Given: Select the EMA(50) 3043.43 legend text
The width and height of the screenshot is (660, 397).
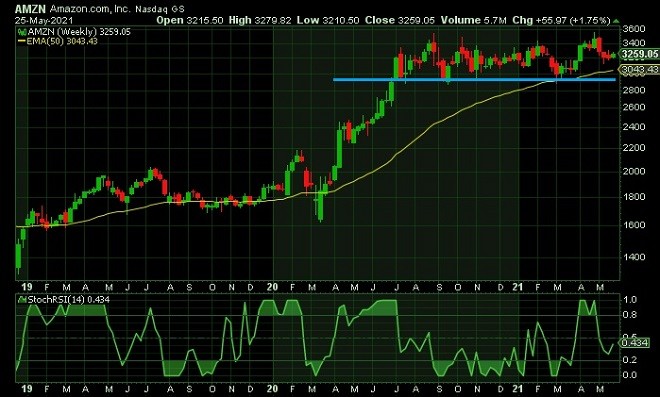Looking at the screenshot, I should coord(62,41).
